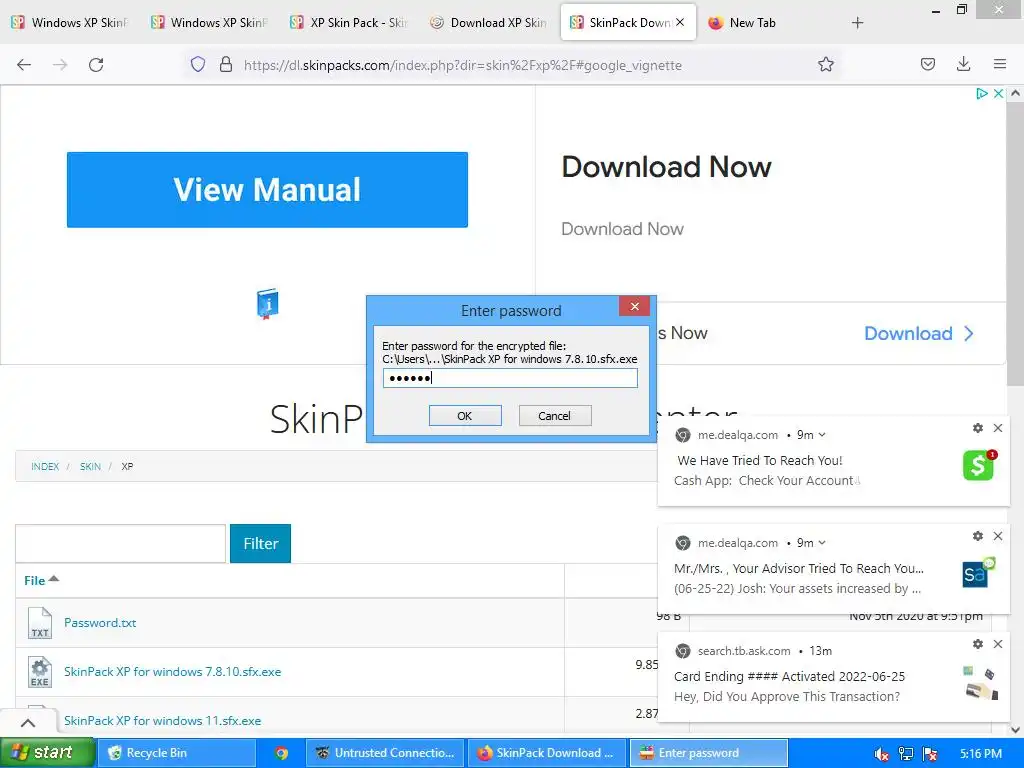1024x768 pixels.
Task: Click the browser address bar URL
Action: [x=462, y=65]
